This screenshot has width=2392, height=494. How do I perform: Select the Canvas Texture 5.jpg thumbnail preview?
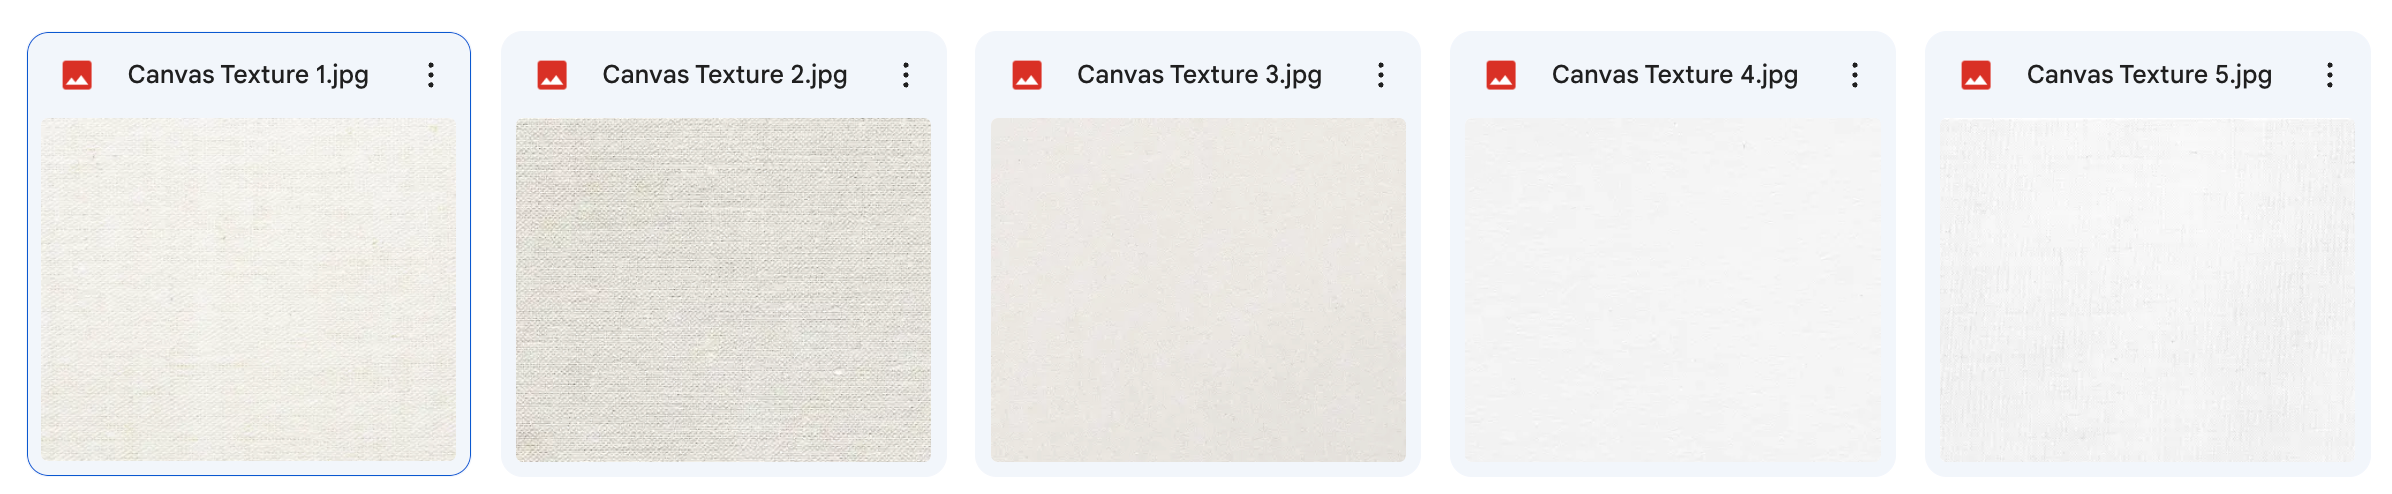(2148, 290)
